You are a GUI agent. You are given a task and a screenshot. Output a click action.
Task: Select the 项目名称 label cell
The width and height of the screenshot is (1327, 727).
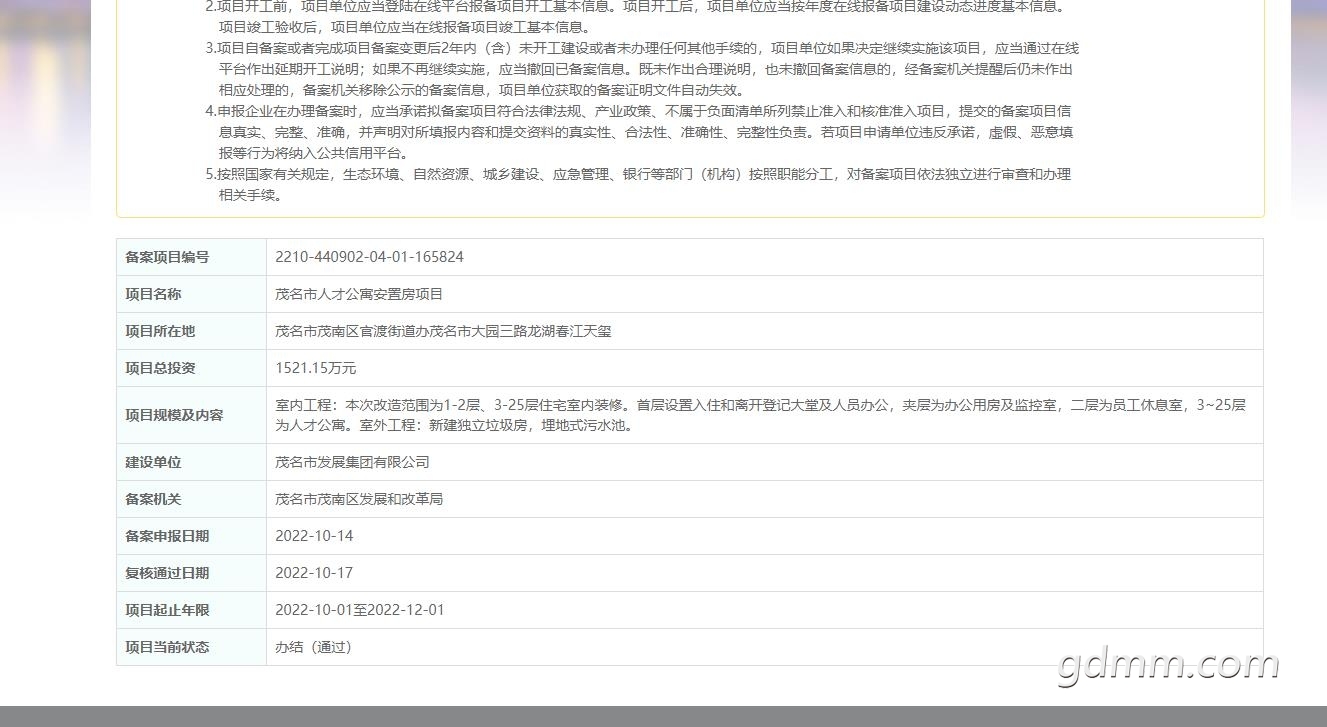(191, 294)
